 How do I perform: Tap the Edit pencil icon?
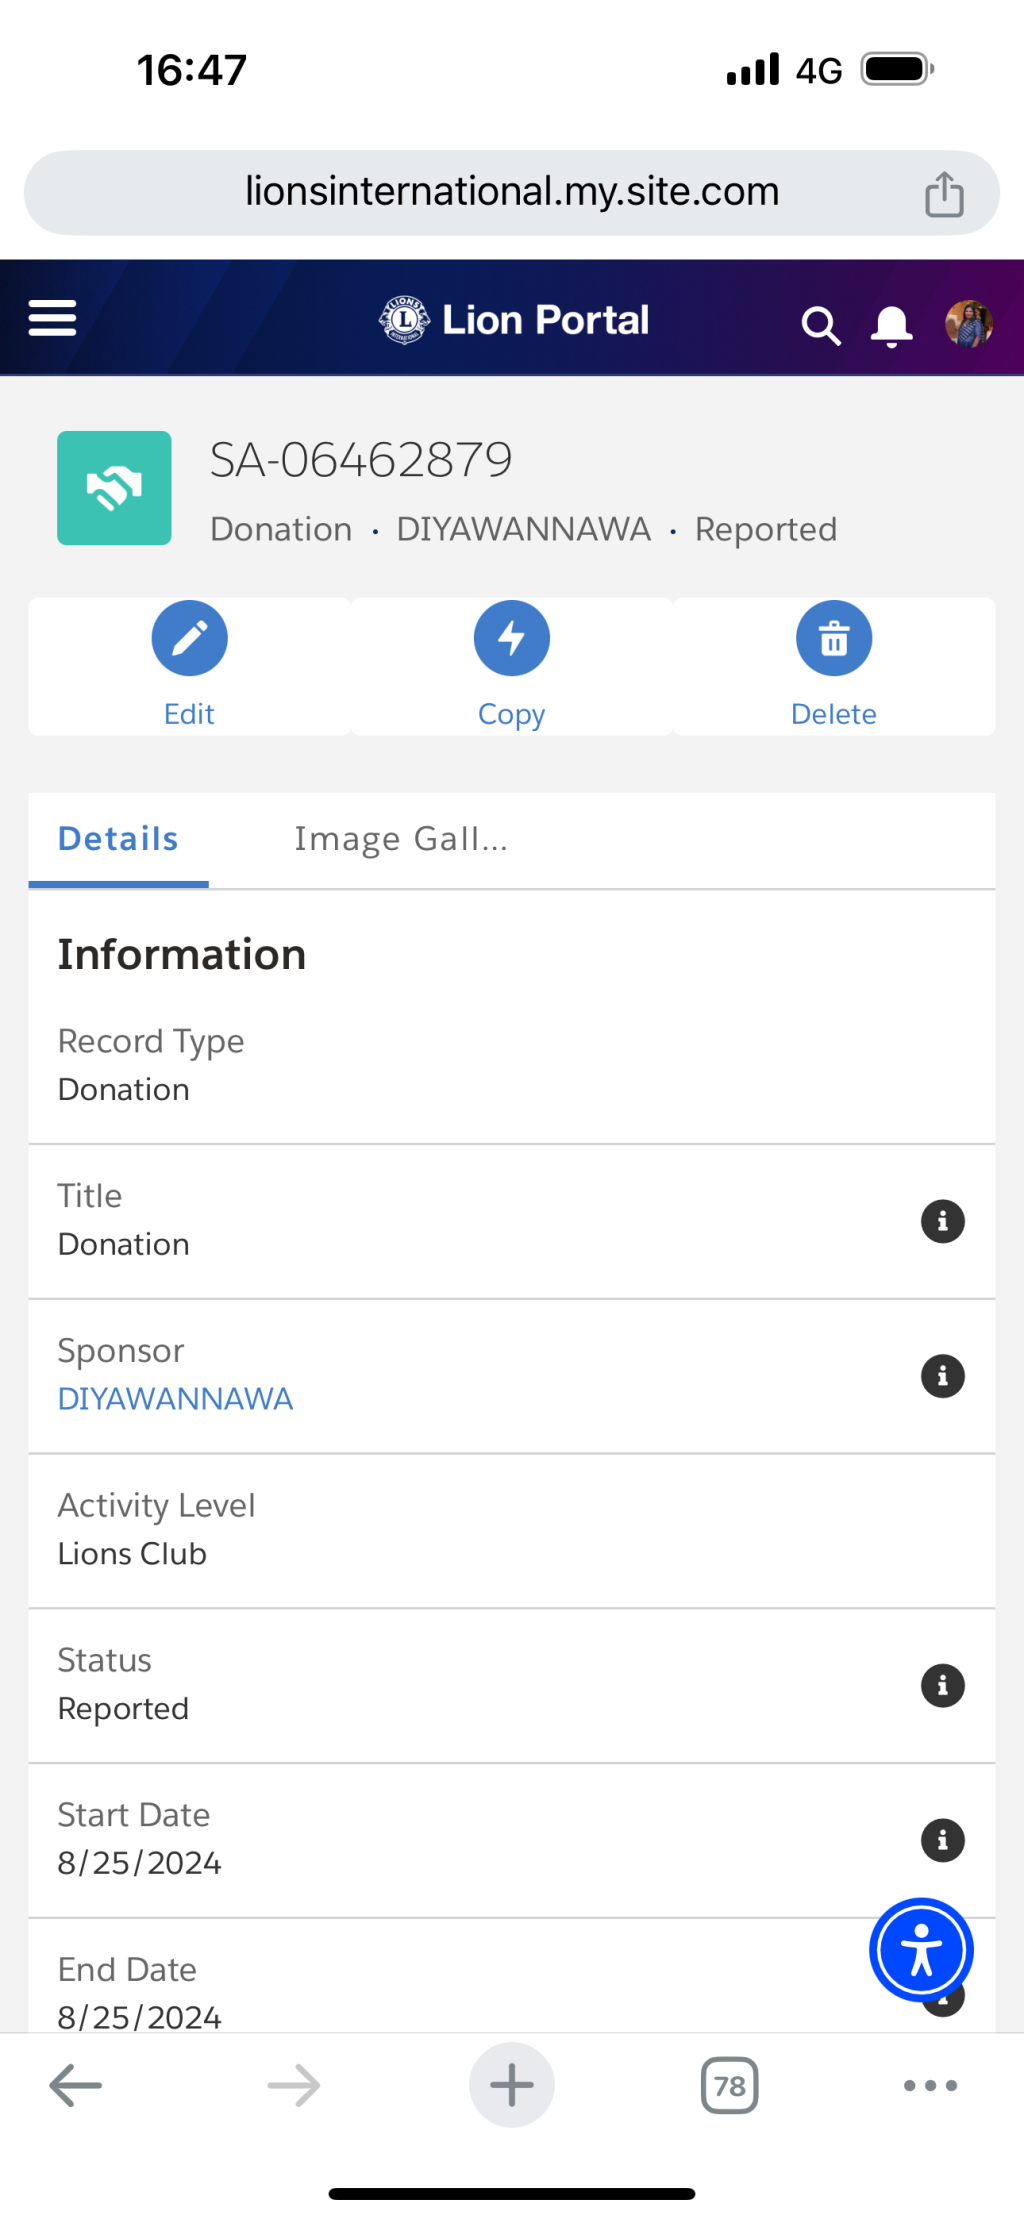coord(190,638)
